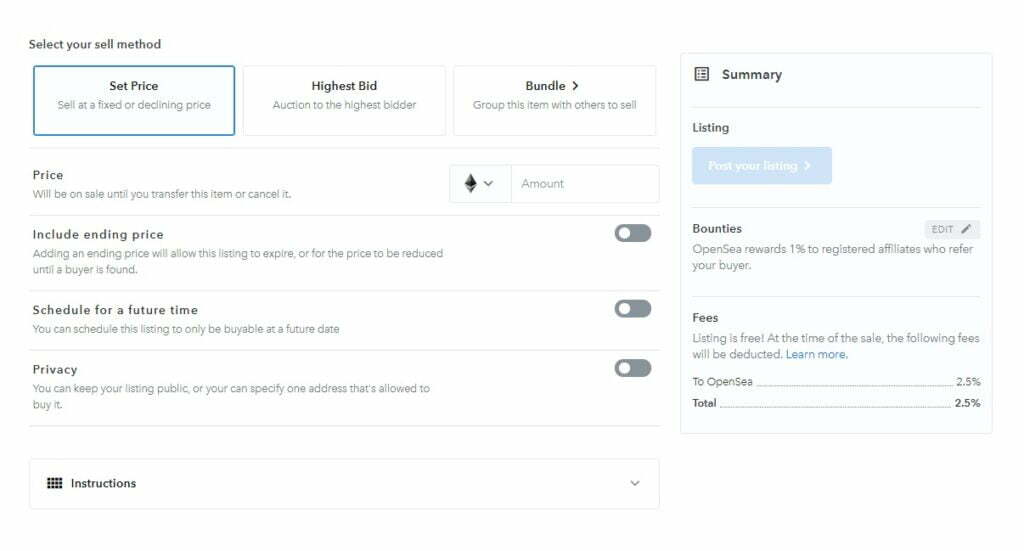Click the arrow icon beside Bundle
The height and width of the screenshot is (551, 1024).
point(575,86)
